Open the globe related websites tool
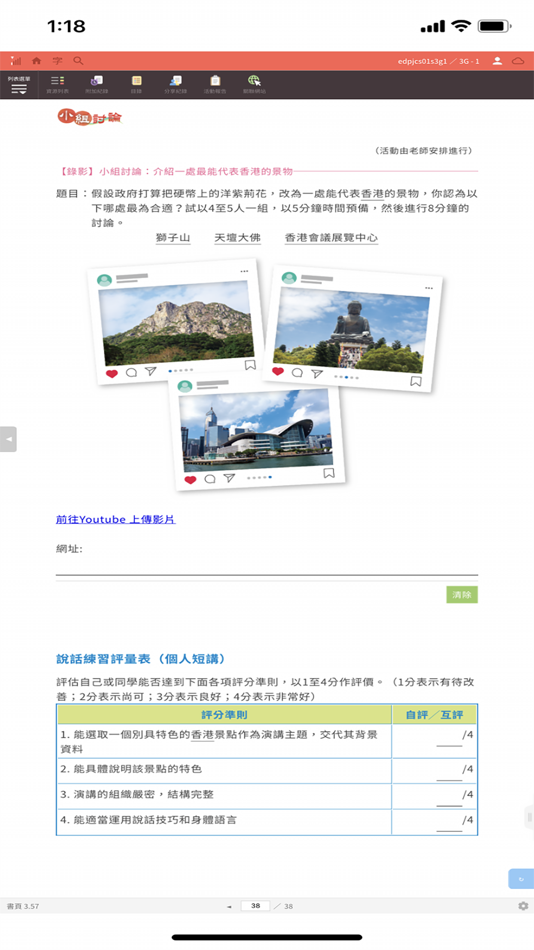 click(x=254, y=84)
